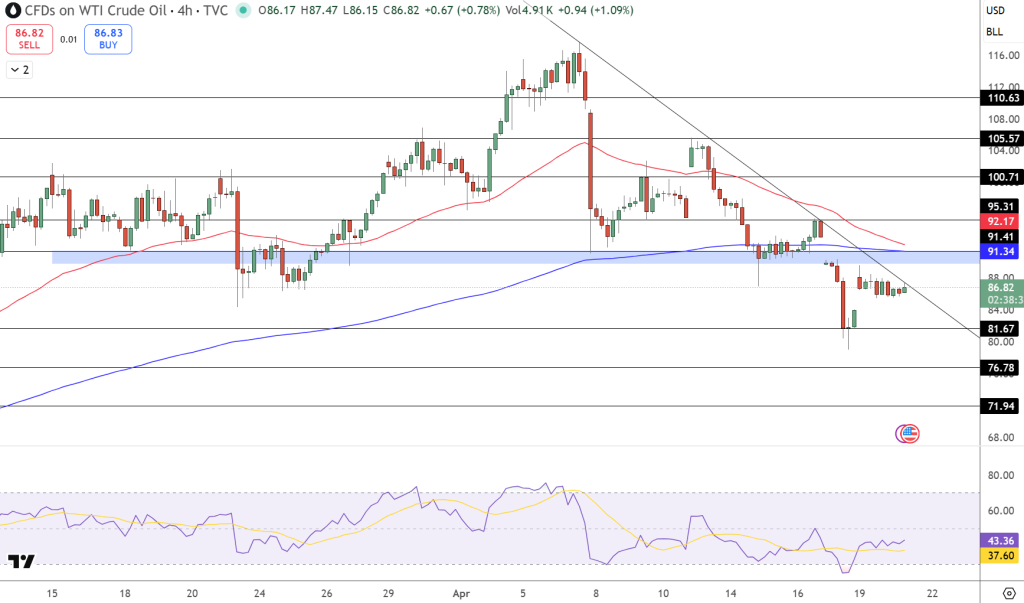Image resolution: width=1024 pixels, height=603 pixels.
Task: Click the purple 43.36 indicator value label
Action: pos(998,542)
